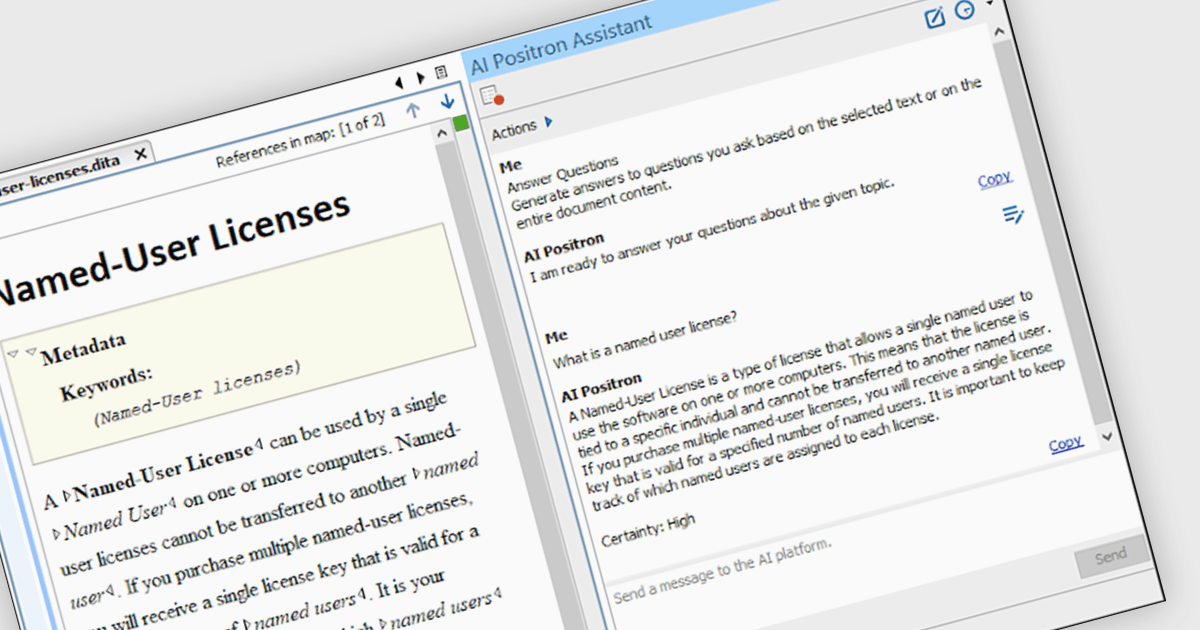
Task: Click the 'Keywords:' label
Action: pyautogui.click(x=106, y=381)
